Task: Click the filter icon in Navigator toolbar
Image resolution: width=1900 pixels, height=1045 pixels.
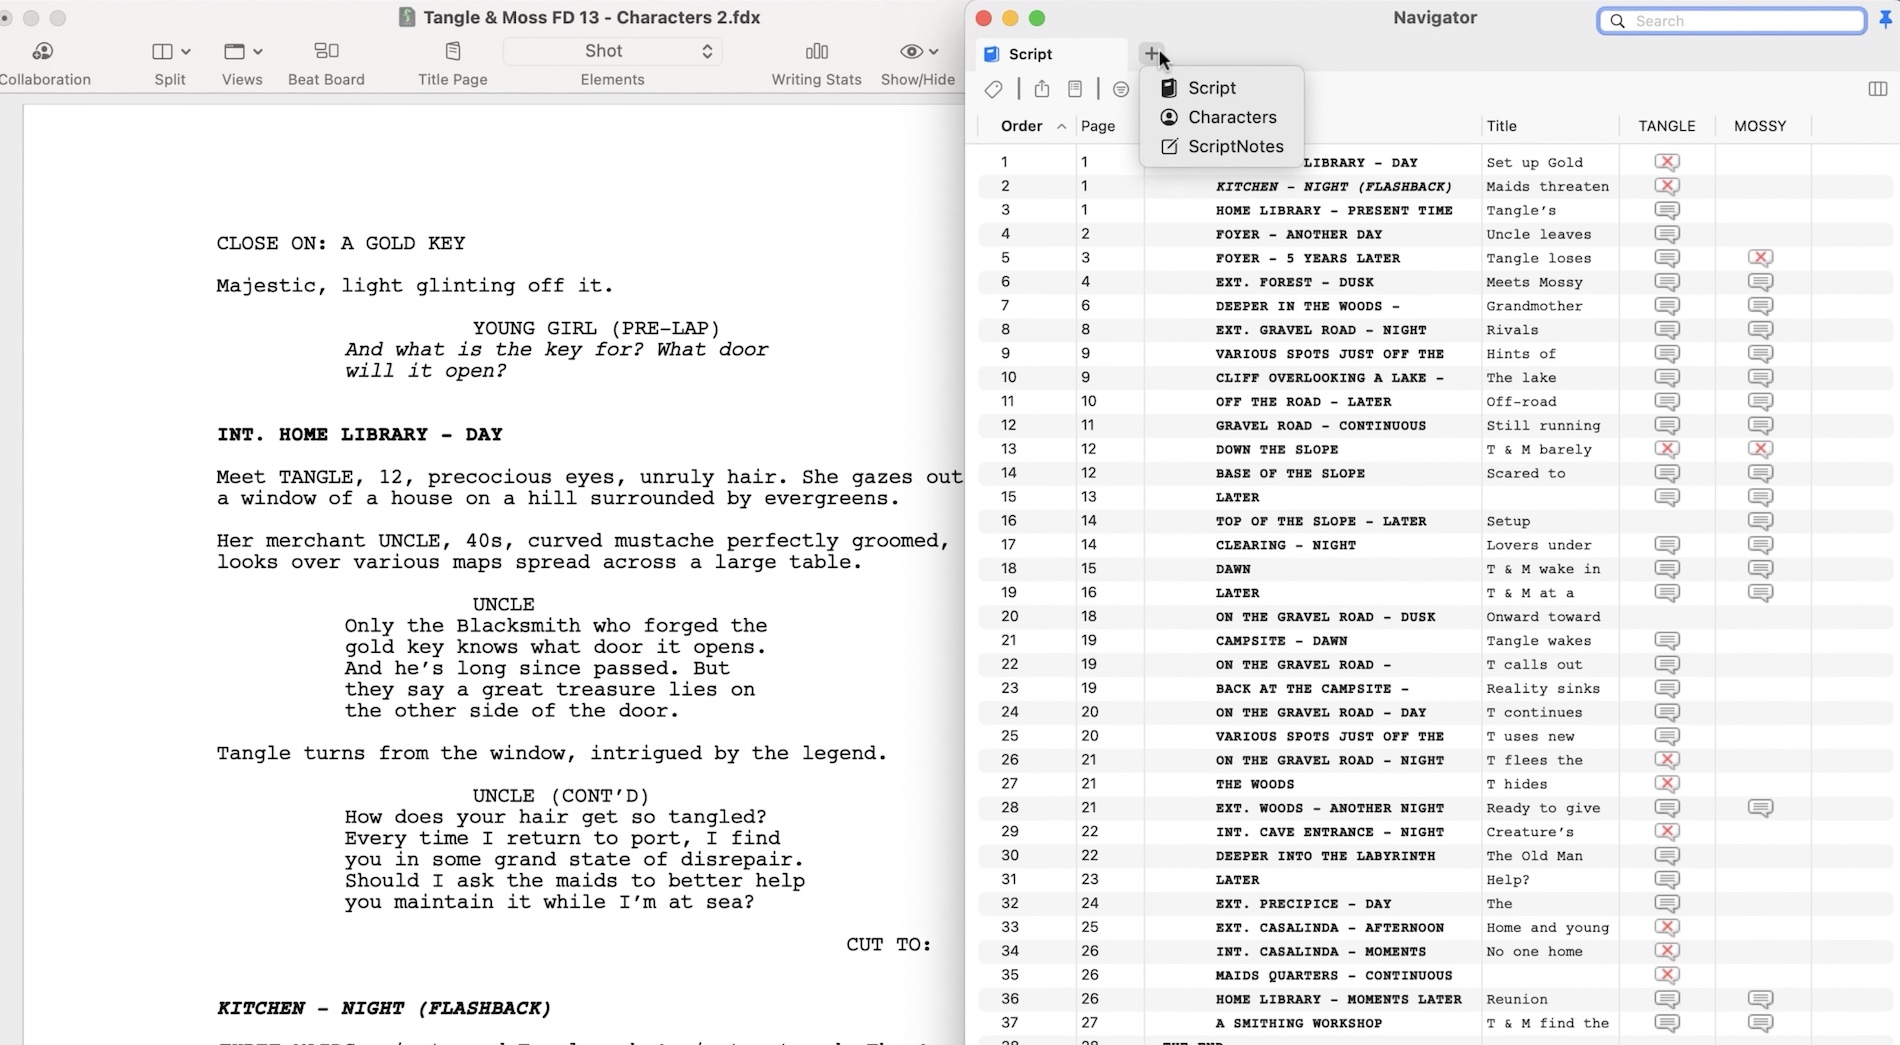Action: tap(1121, 90)
